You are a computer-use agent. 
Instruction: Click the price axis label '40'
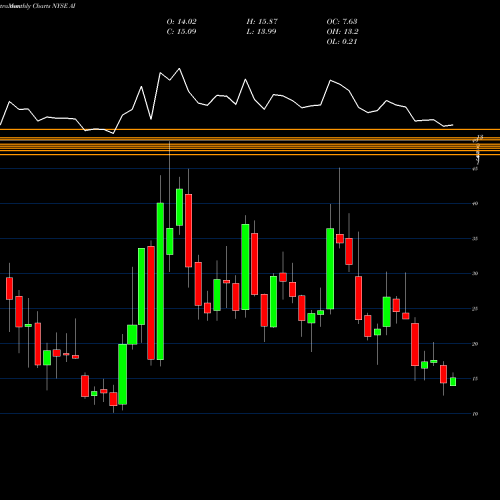click(475, 204)
